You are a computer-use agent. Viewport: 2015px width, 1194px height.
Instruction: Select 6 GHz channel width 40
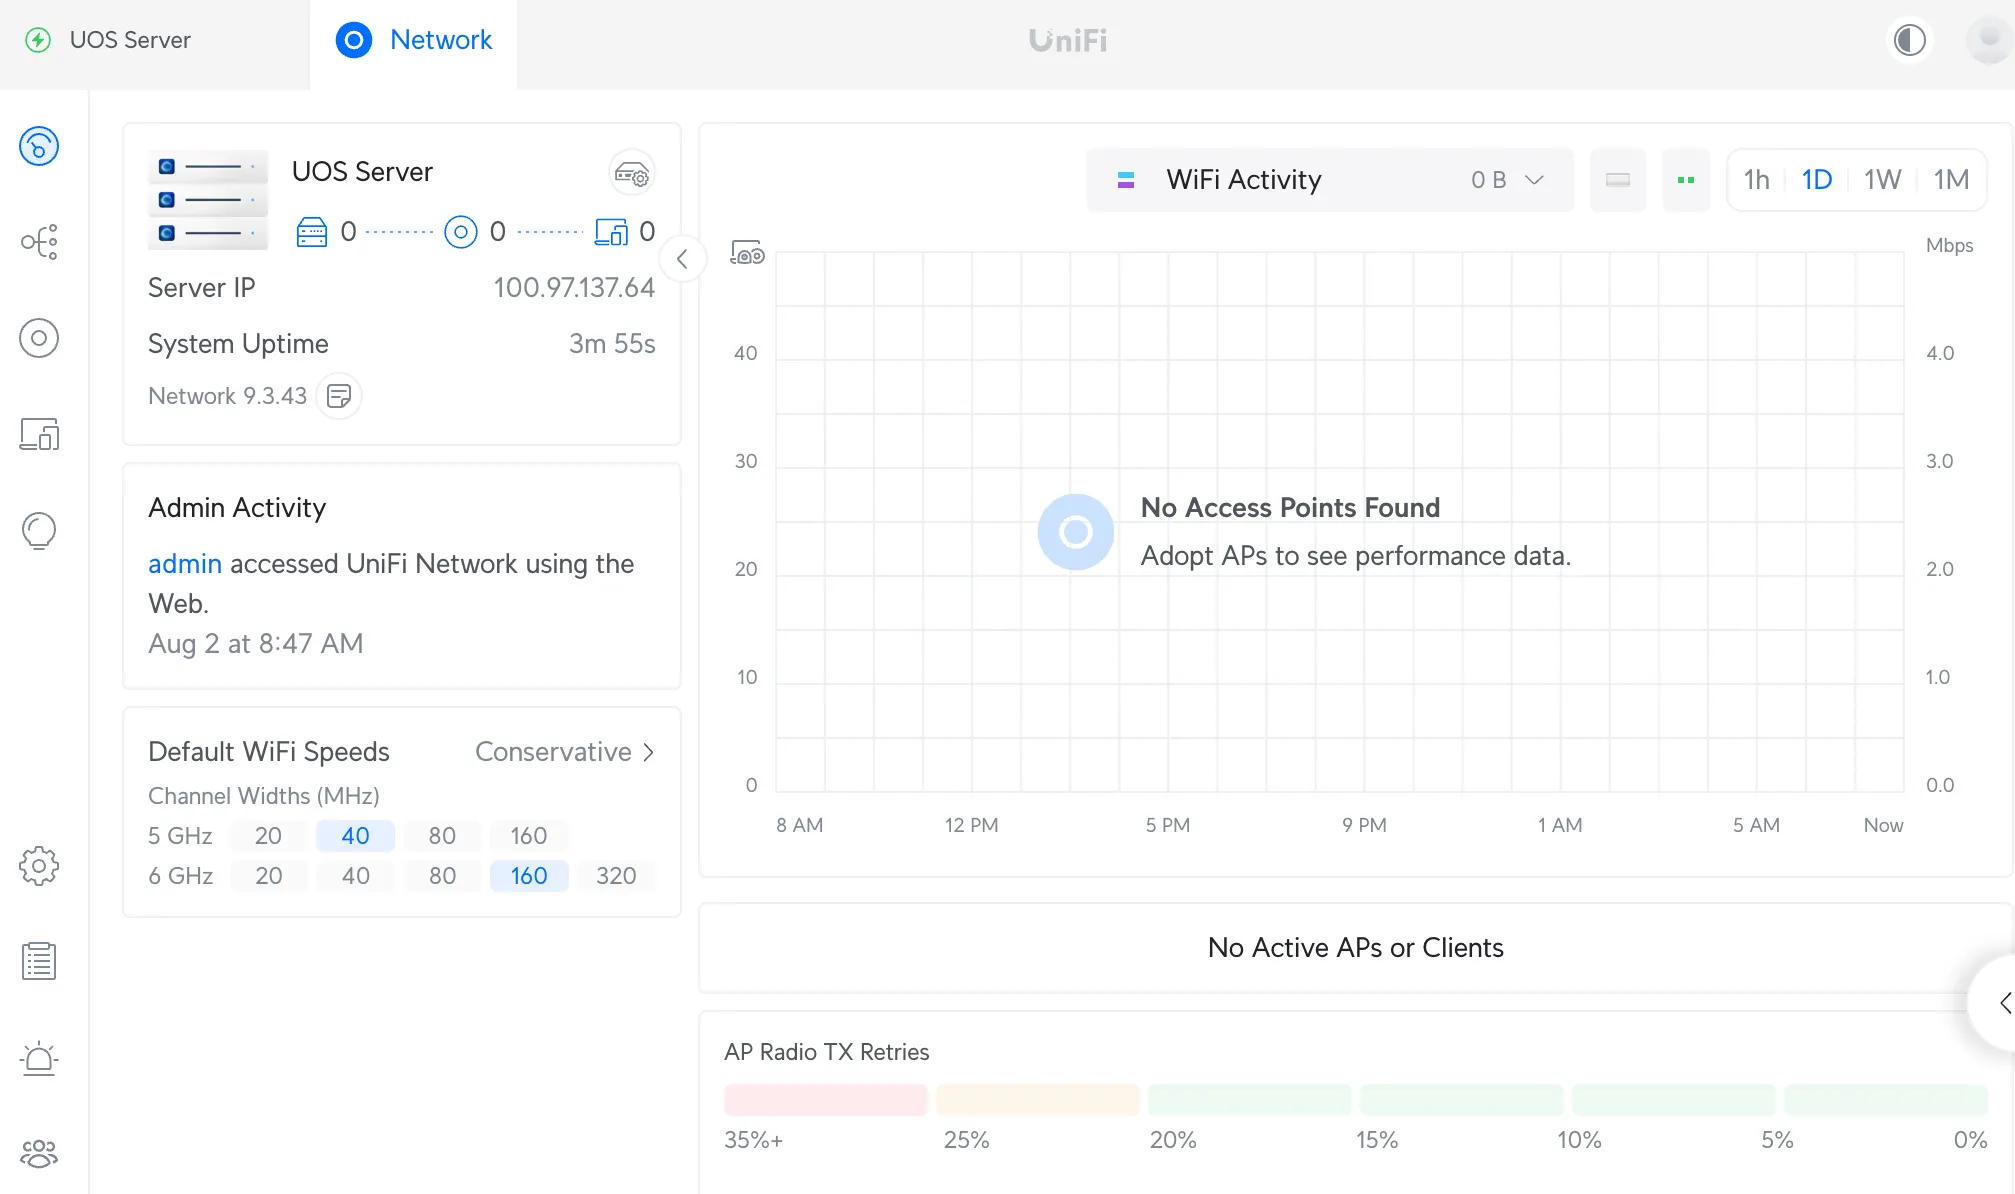[x=355, y=876]
